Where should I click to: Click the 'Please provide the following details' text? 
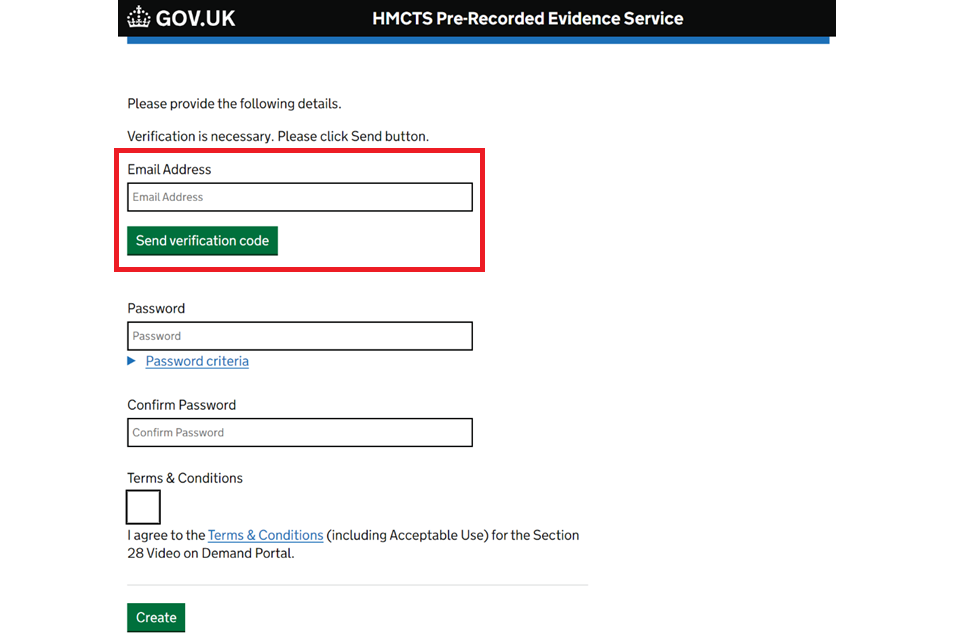(x=234, y=103)
